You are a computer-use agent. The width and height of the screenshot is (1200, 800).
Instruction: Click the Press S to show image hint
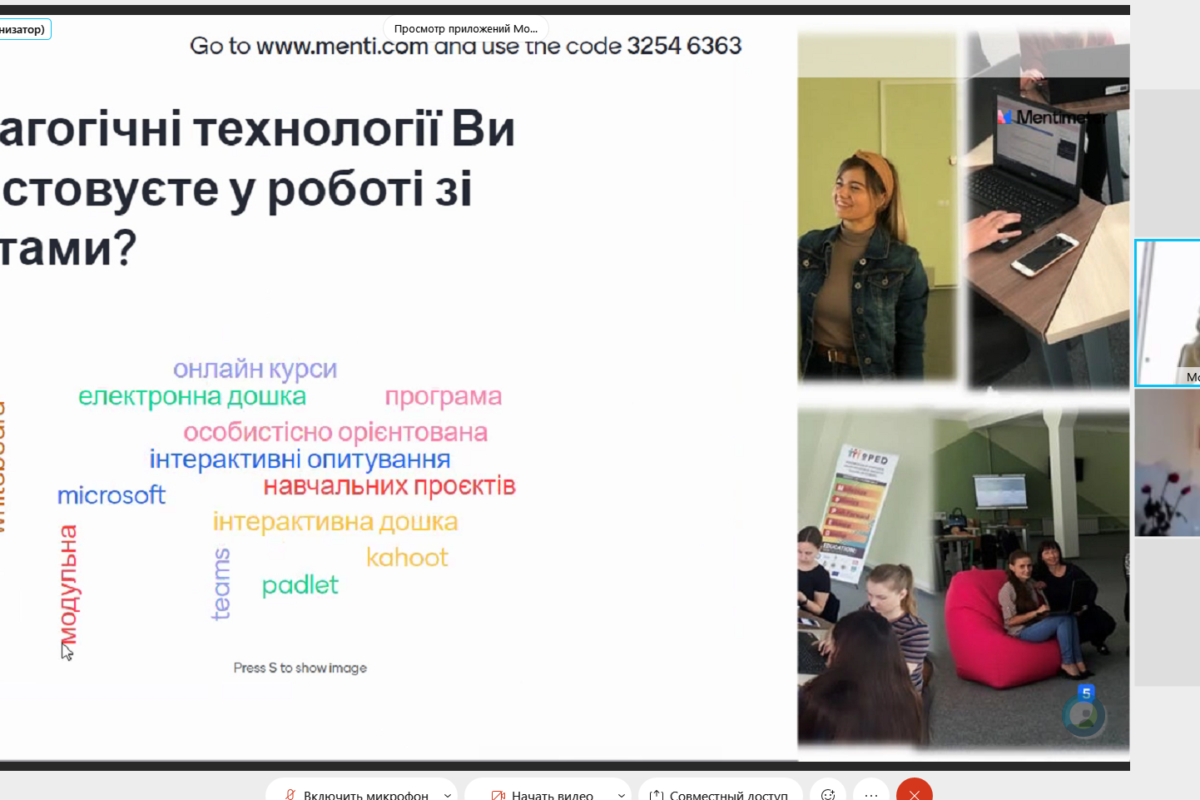pos(300,668)
